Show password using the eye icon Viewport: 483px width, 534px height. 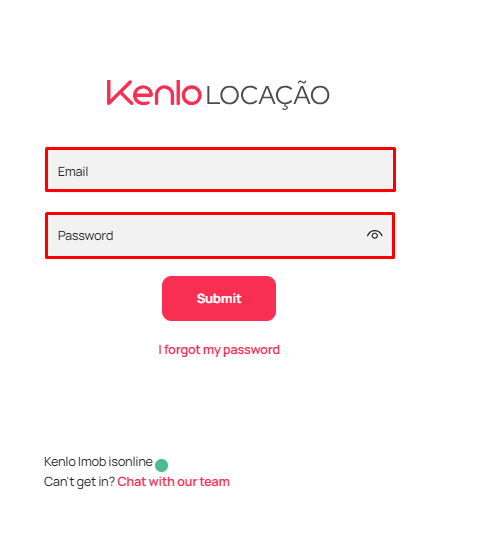pos(374,235)
